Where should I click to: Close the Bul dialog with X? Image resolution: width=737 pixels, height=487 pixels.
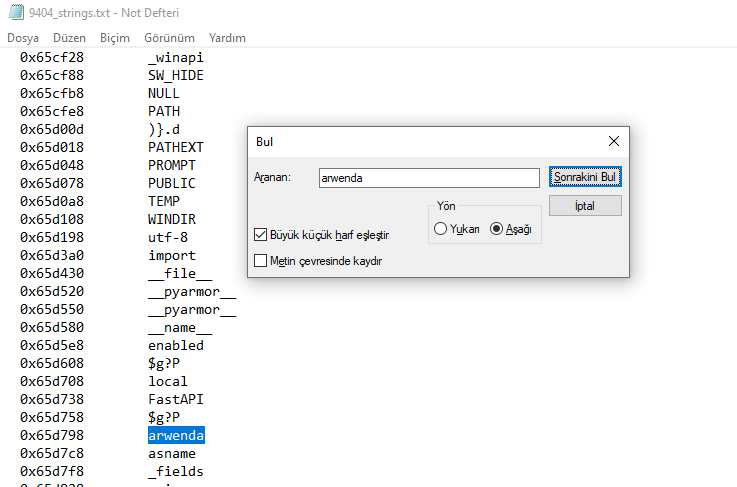(x=613, y=141)
